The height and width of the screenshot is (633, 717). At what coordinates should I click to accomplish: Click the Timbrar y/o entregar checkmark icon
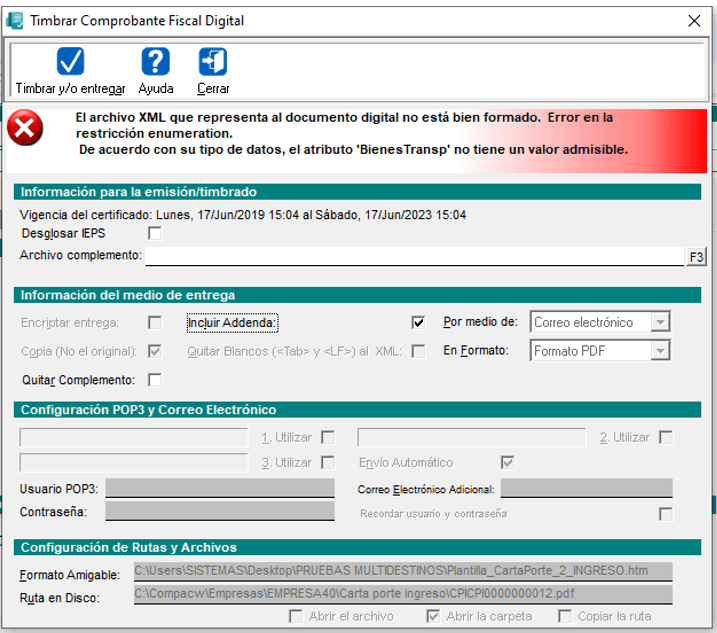click(x=70, y=61)
